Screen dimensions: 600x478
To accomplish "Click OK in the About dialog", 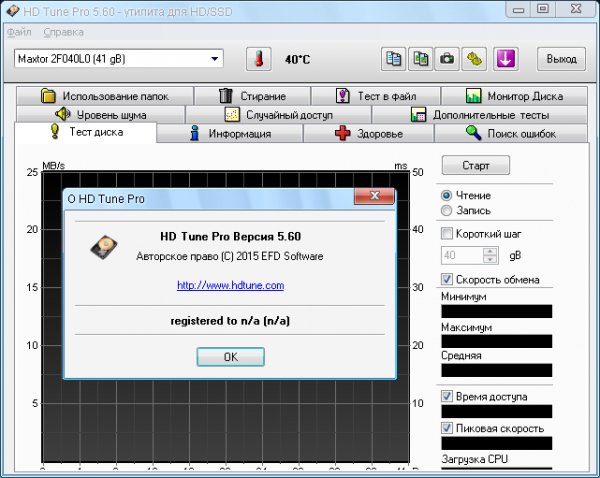I will coord(230,357).
